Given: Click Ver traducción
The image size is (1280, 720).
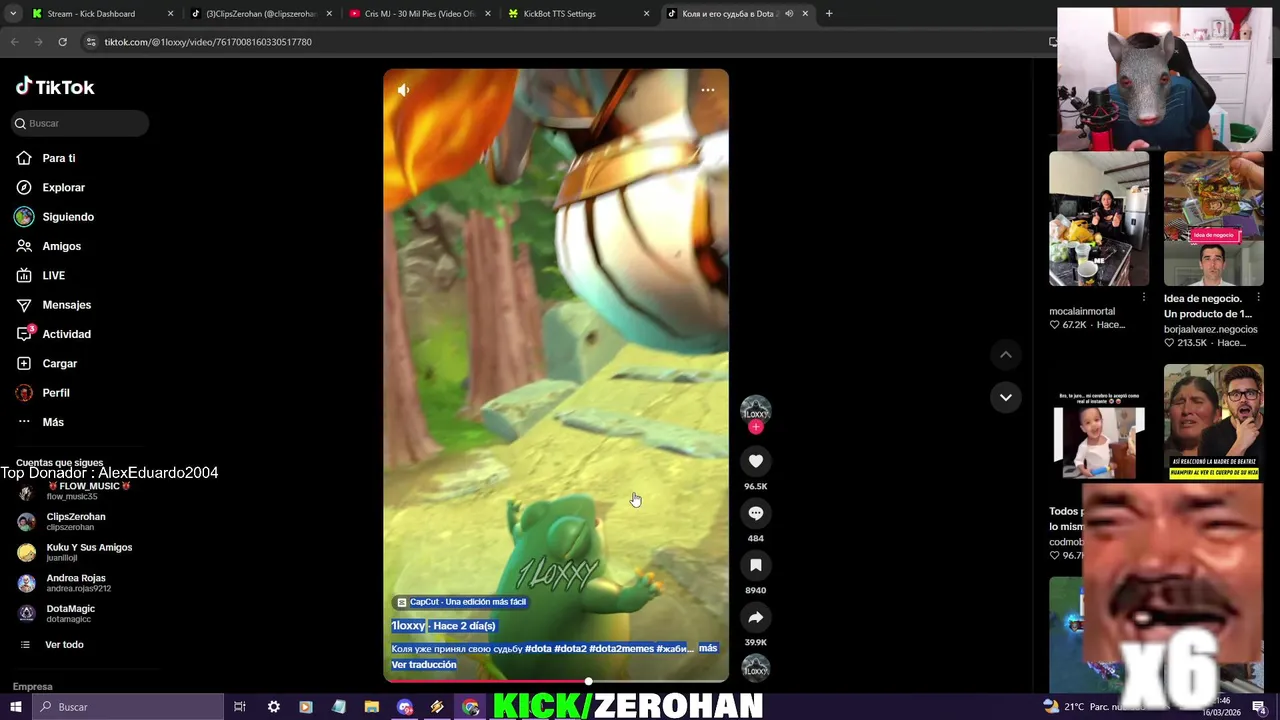Looking at the screenshot, I should (424, 664).
